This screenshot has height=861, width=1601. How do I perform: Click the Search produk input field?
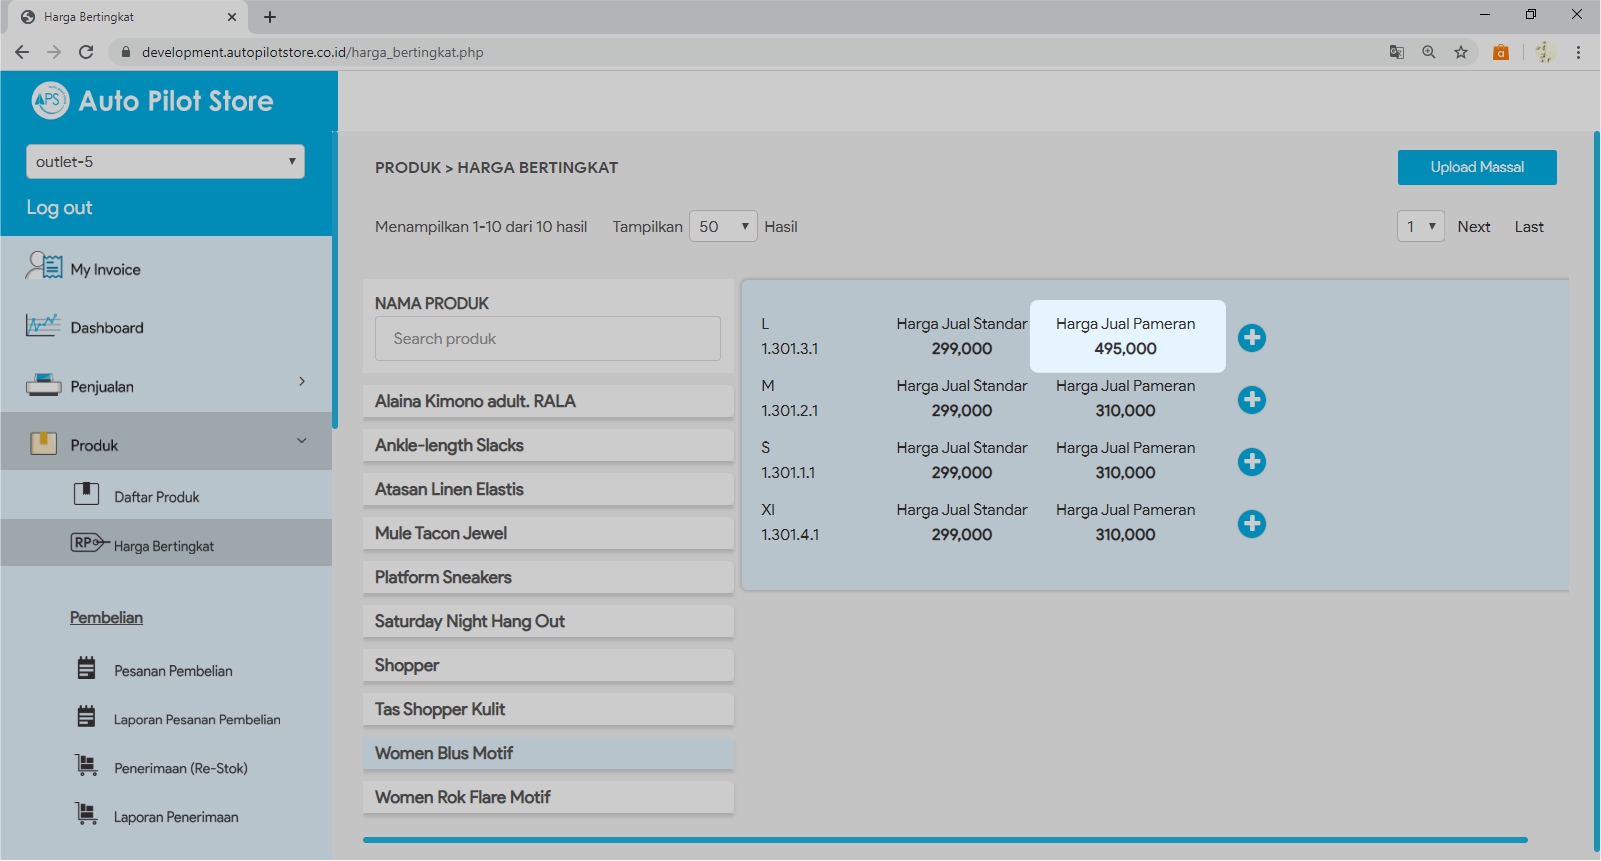[x=547, y=339]
